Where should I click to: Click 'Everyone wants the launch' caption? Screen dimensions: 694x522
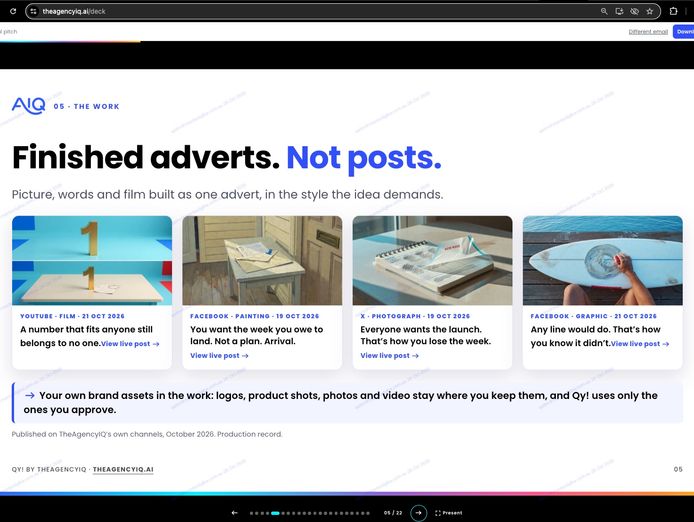(425, 335)
